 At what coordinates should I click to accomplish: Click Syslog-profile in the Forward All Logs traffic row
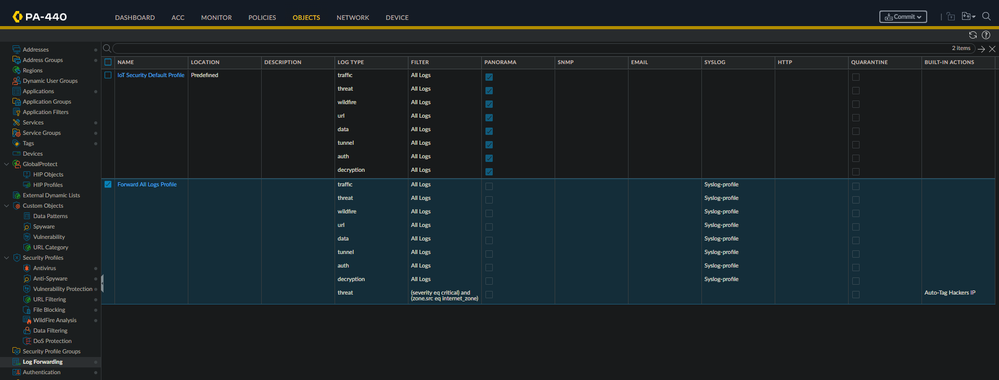[x=721, y=184]
